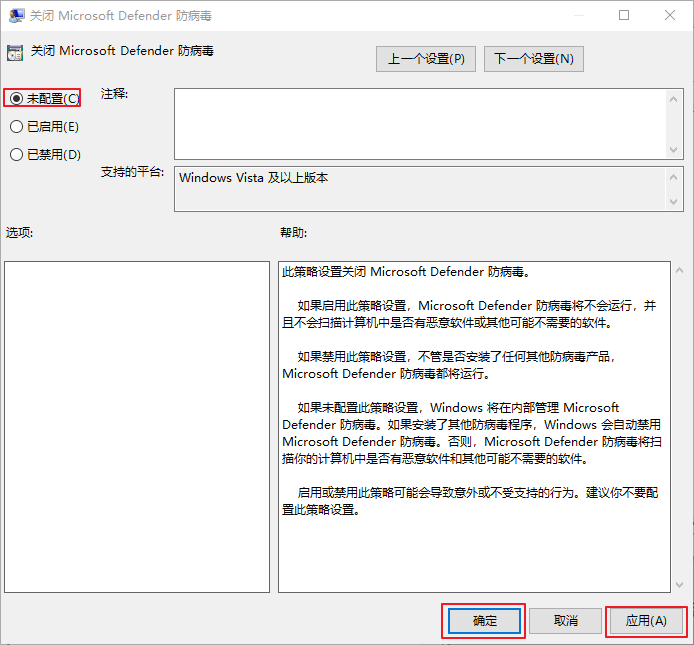The image size is (694, 645).
Task: Click down arrow of help text scrollbar
Action: [x=679, y=585]
